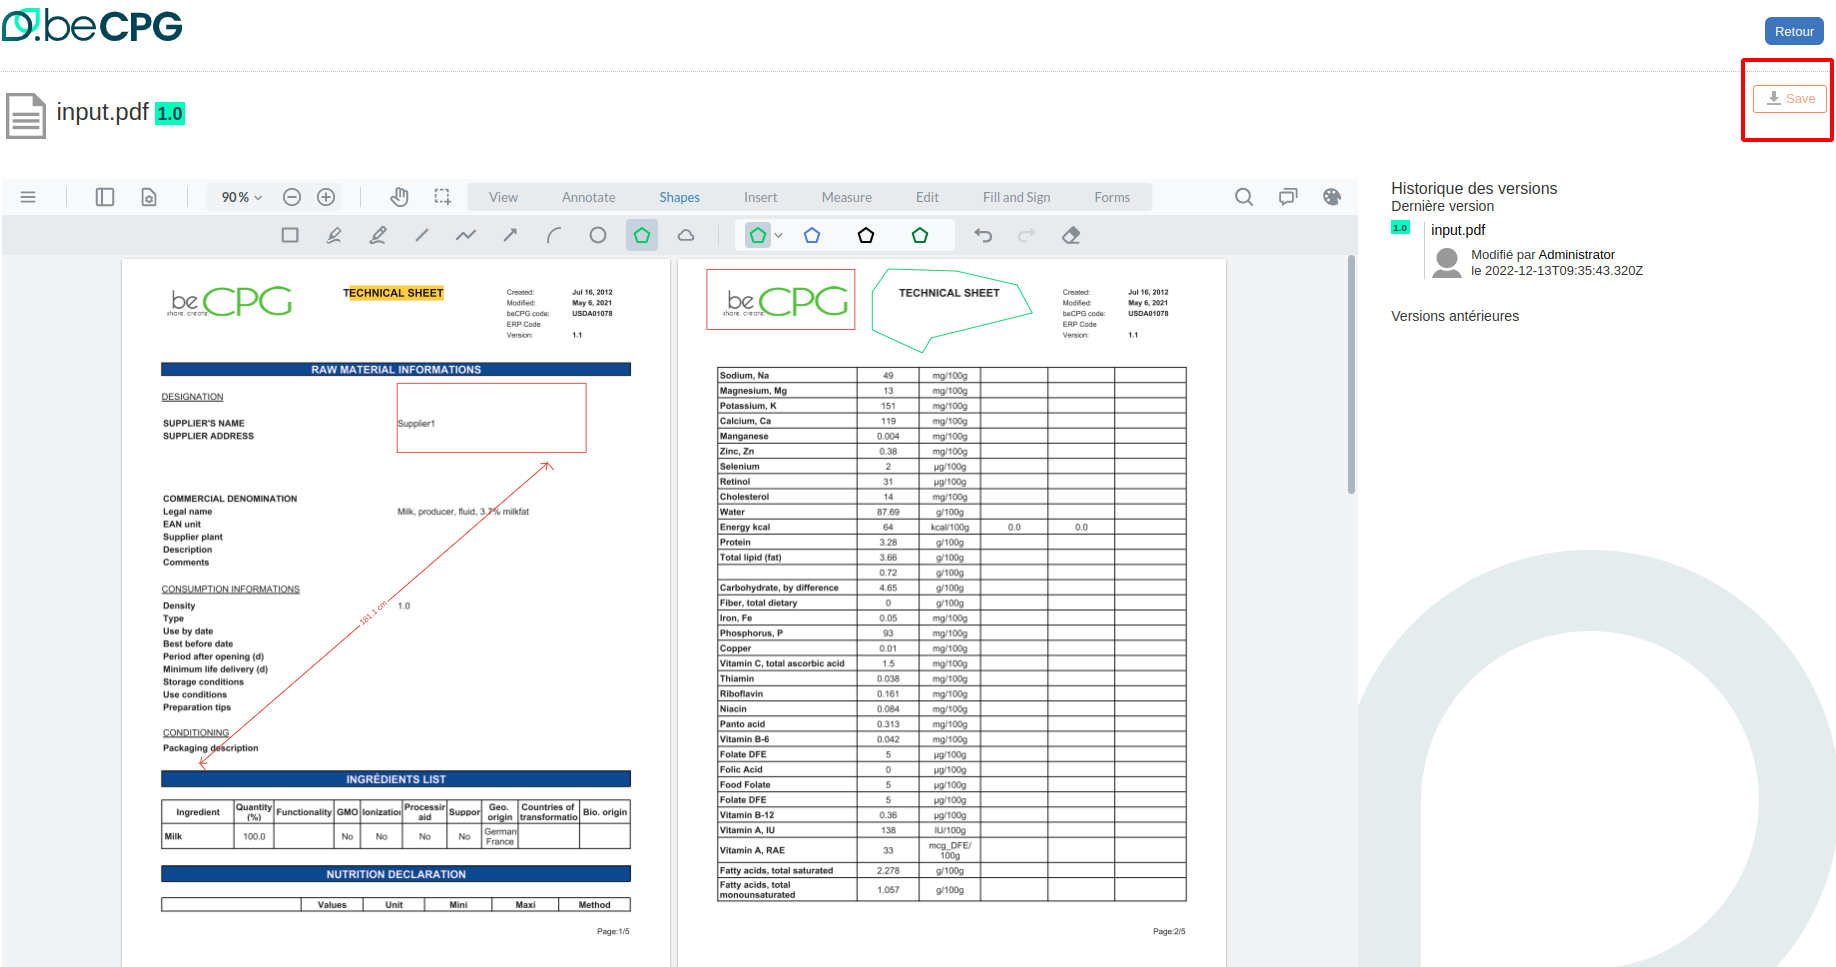1836x967 pixels.
Task: Switch to the Forms tab
Action: click(x=1112, y=197)
